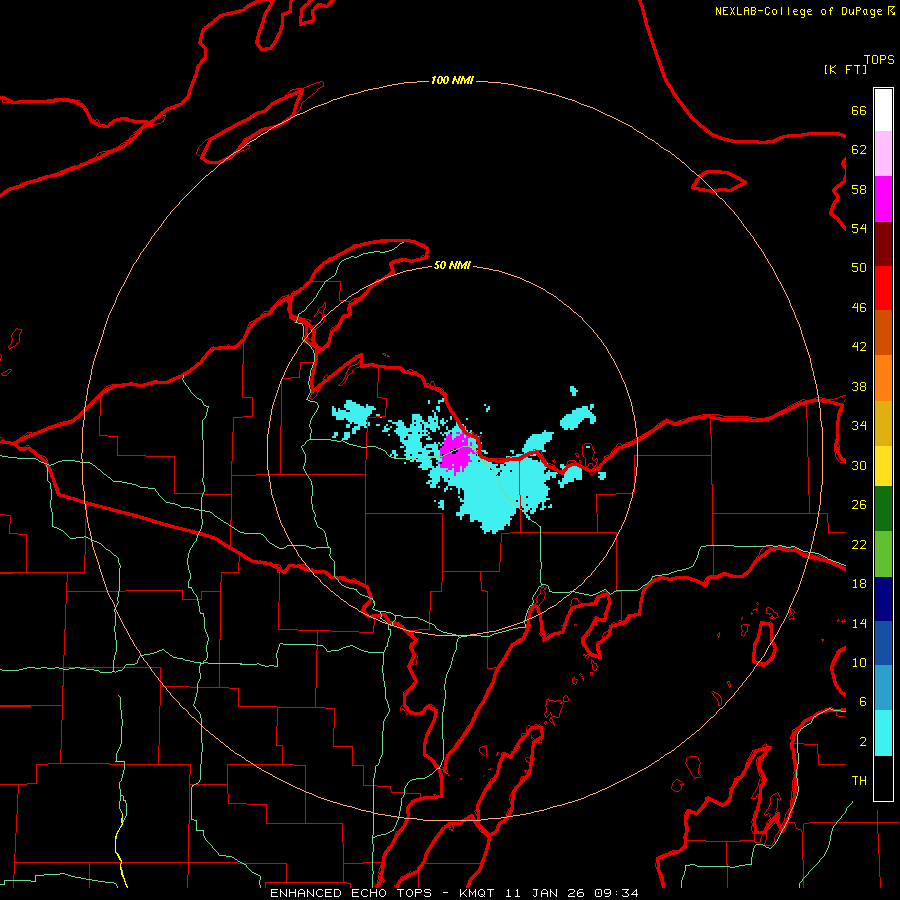Select the magenta swatch in the legend
The image size is (900, 900).
coord(883,199)
